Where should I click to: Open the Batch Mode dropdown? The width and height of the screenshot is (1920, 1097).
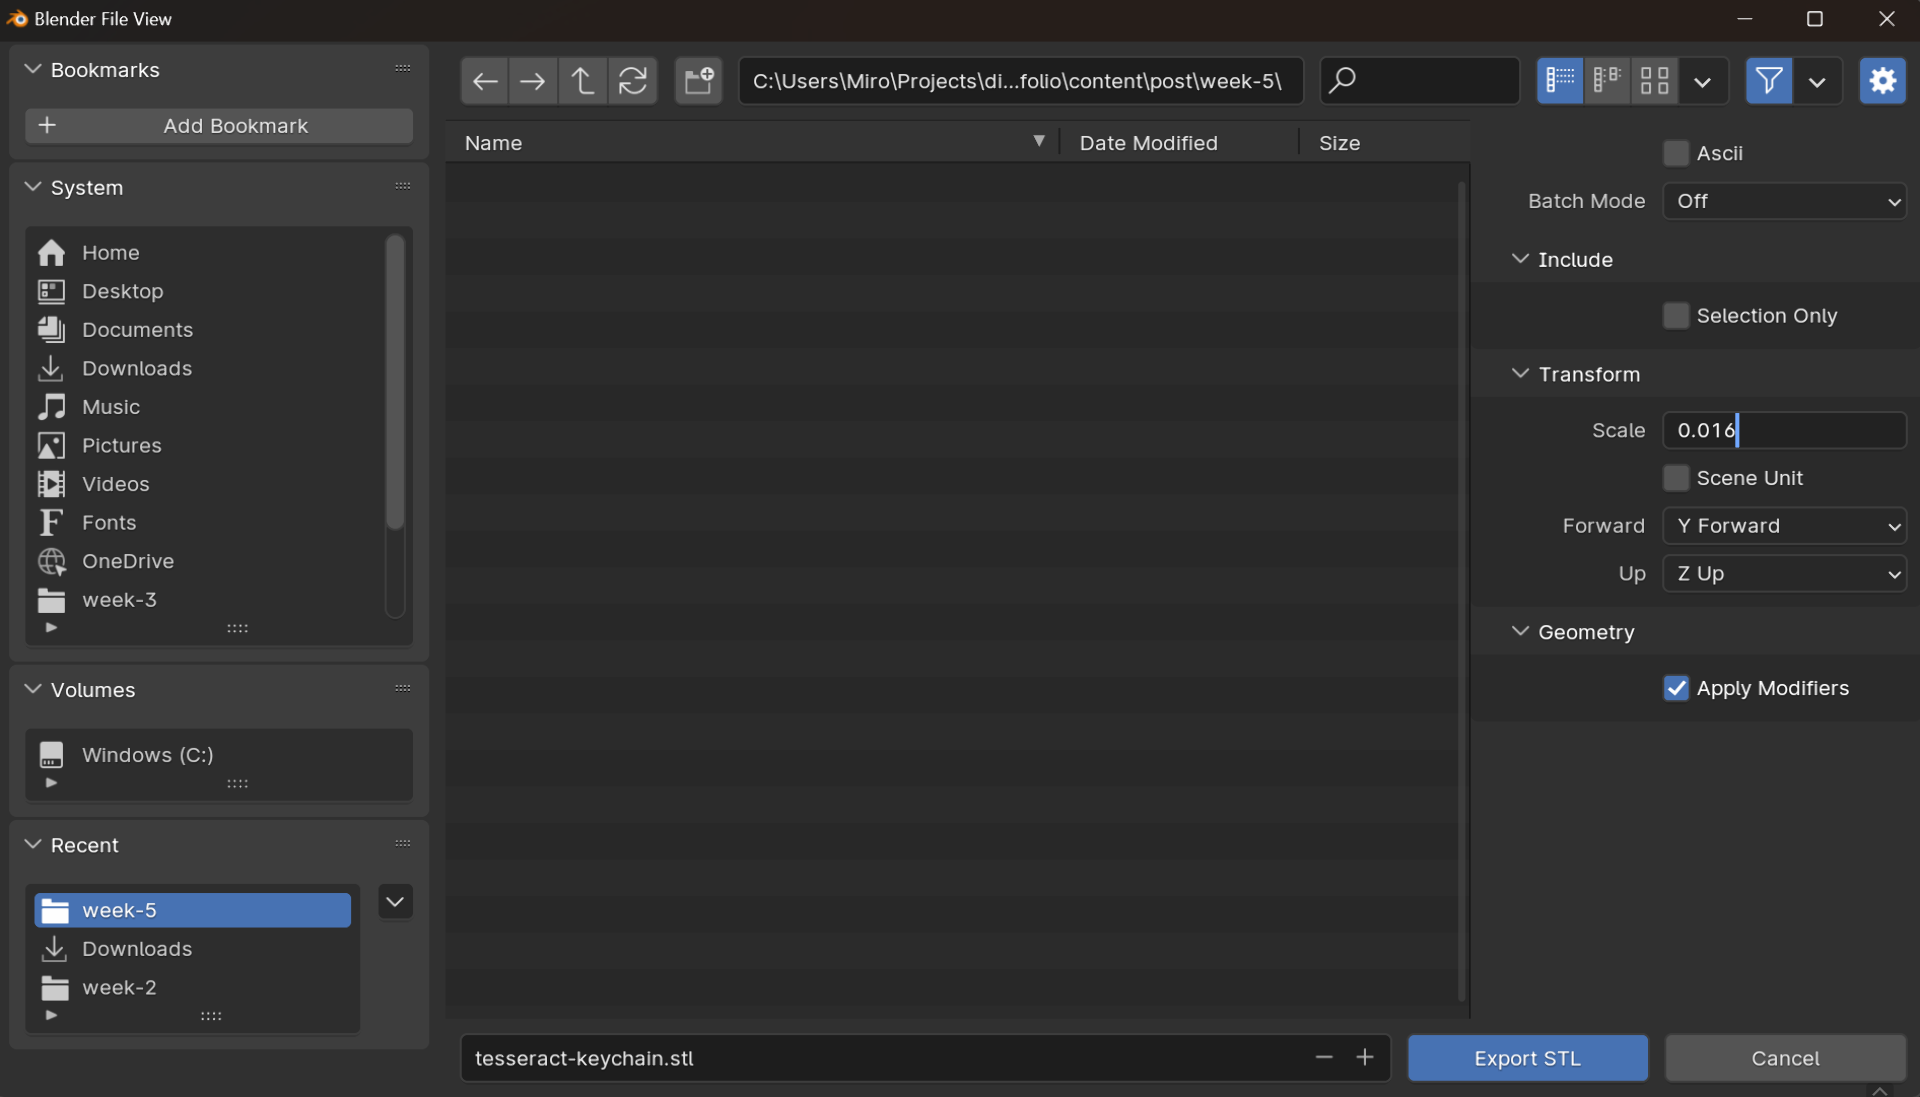[x=1784, y=201]
